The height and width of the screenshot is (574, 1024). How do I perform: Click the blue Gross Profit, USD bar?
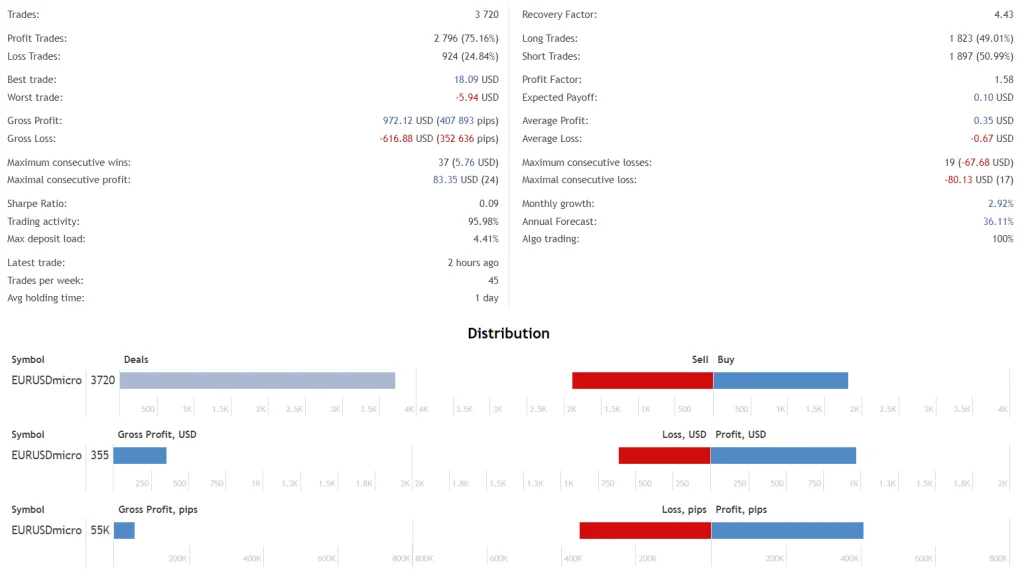[x=140, y=455]
